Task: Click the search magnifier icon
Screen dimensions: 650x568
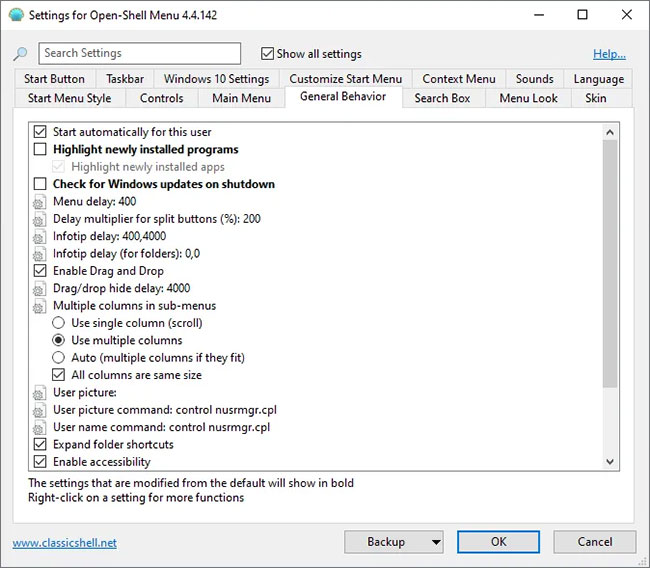Action: [x=21, y=54]
